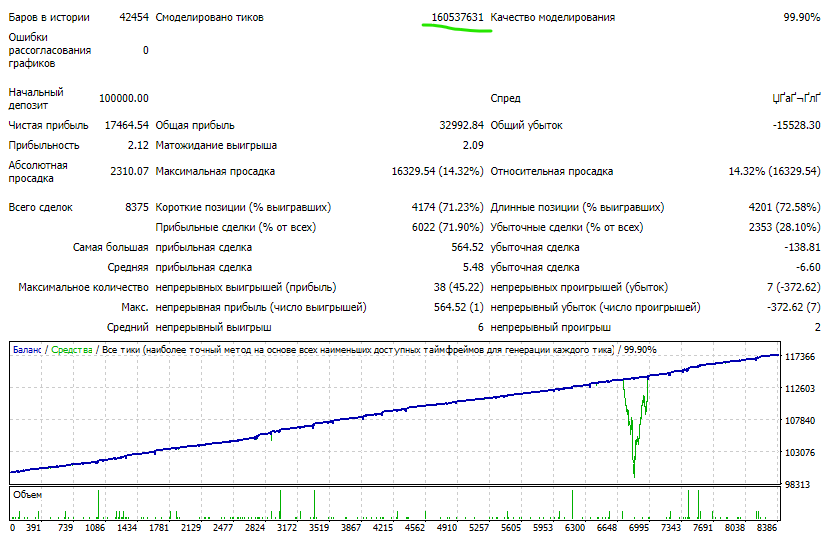Image resolution: width=840 pixels, height=541 pixels.
Task: Select the relative drawdown value 14.32% (16329.54)
Action: point(774,171)
